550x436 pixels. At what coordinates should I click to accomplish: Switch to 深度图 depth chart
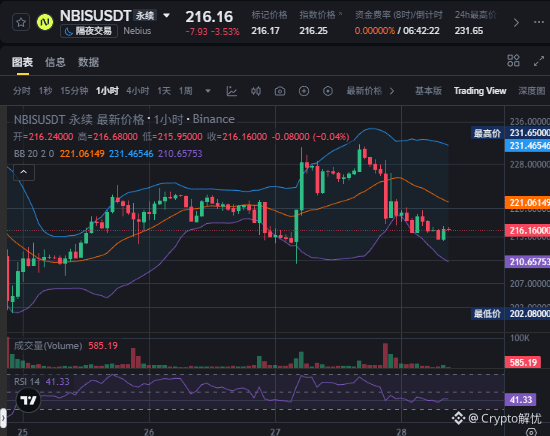coord(532,91)
